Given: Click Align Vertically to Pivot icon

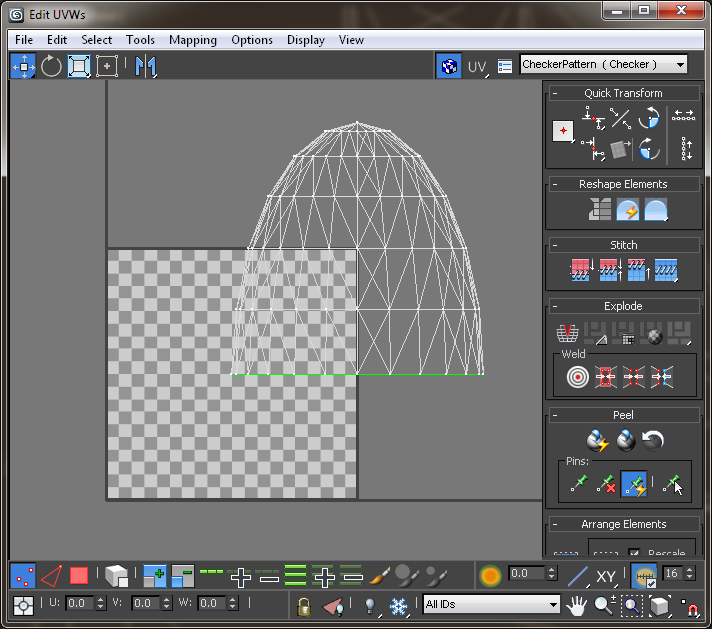Looking at the screenshot, I should (593, 149).
